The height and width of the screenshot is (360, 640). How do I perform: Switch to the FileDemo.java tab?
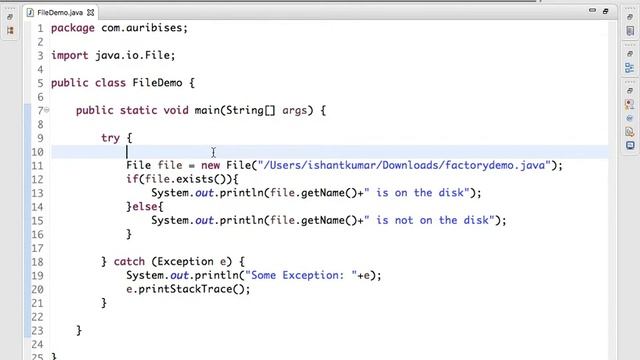[60, 13]
